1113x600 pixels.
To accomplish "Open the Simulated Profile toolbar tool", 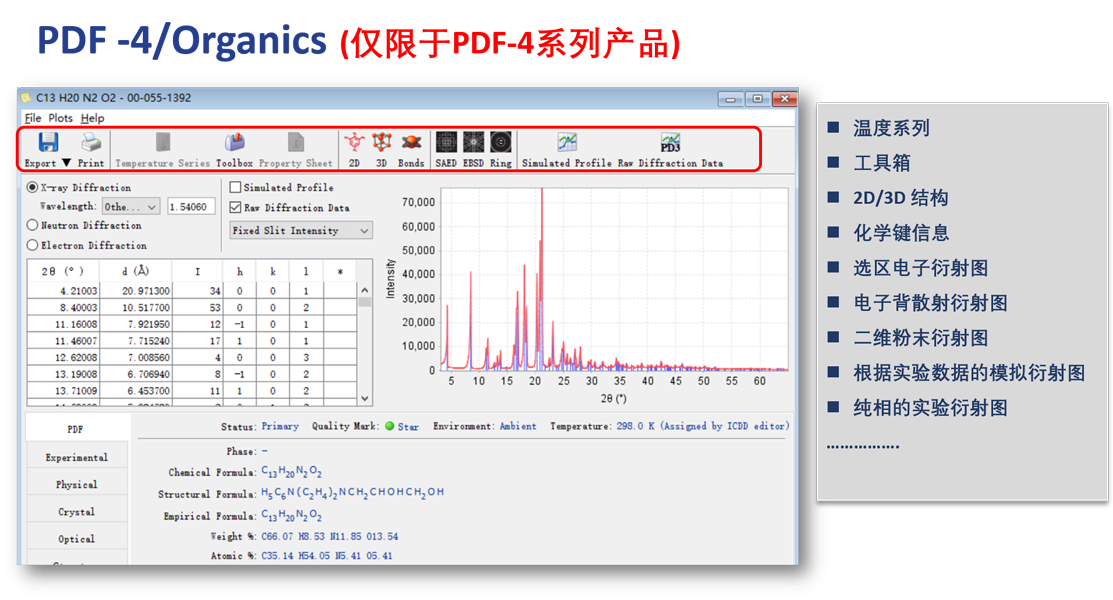I will pyautogui.click(x=566, y=150).
